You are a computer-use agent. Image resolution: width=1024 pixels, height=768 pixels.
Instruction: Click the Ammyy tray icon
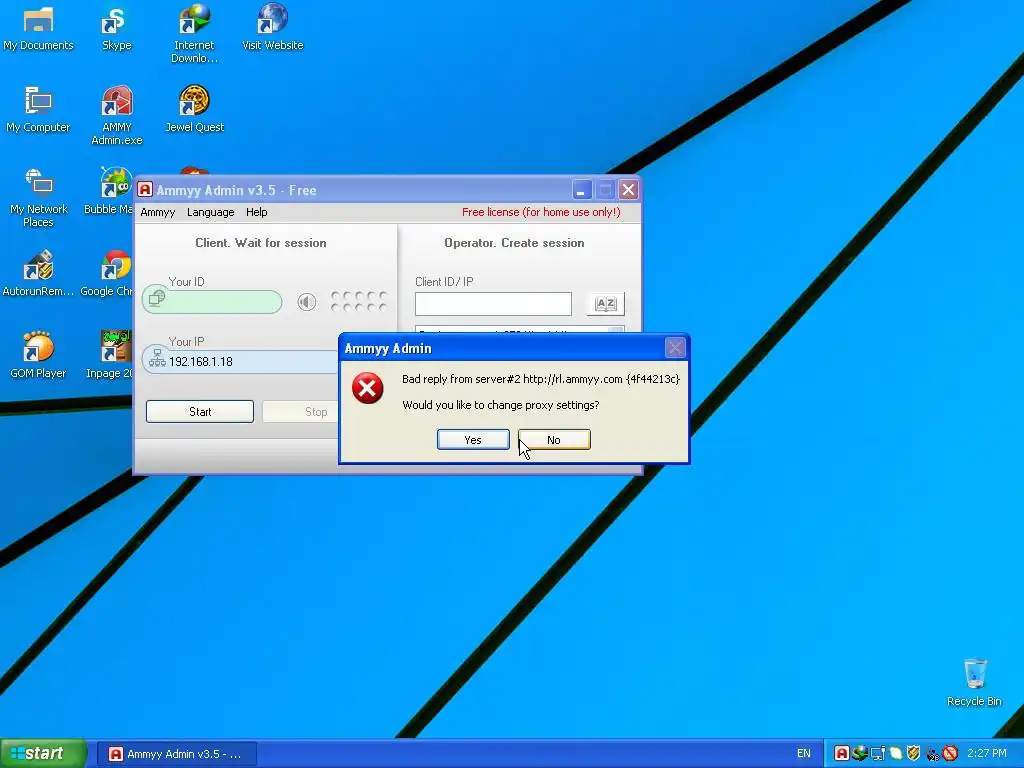[842, 754]
